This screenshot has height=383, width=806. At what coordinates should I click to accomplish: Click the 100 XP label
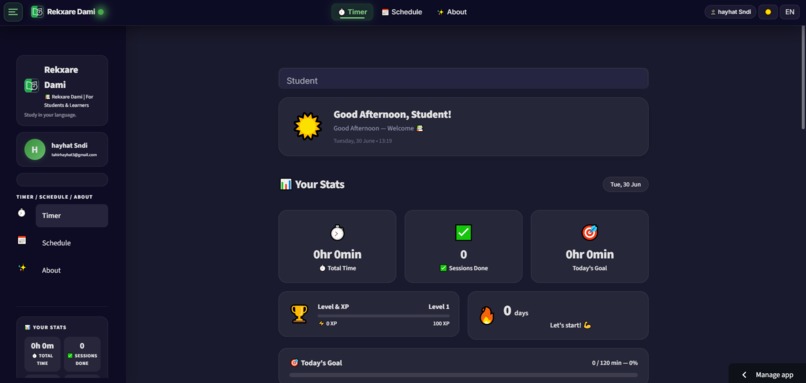click(x=441, y=324)
